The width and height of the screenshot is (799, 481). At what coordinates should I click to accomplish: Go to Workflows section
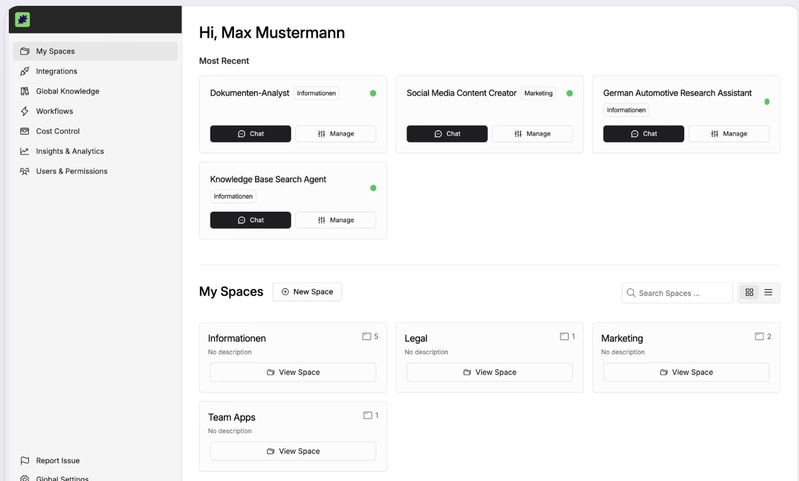tap(54, 111)
